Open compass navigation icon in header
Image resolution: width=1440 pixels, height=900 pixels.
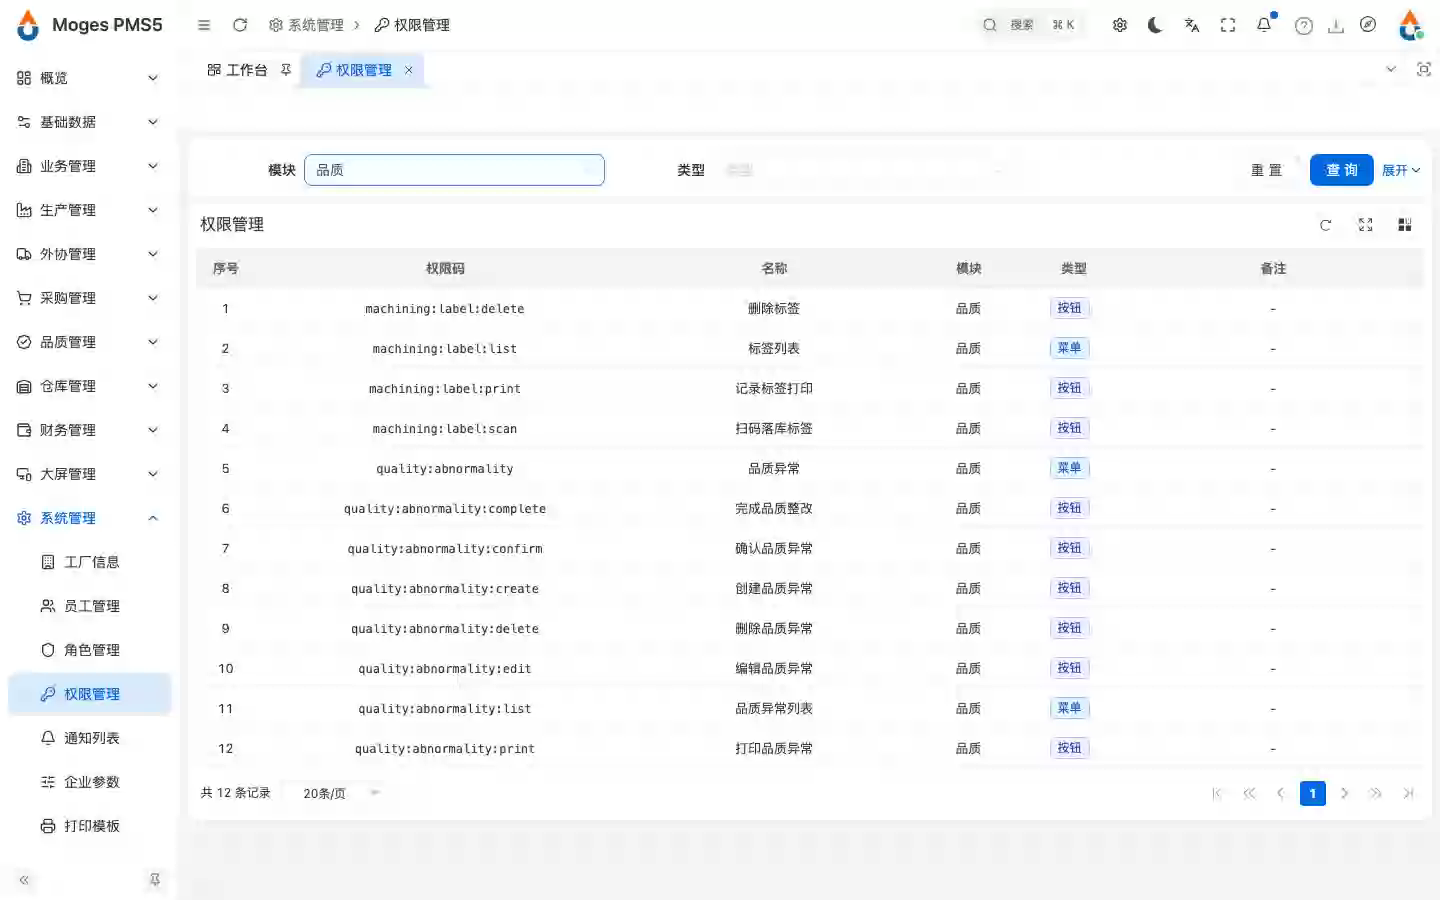1368,25
